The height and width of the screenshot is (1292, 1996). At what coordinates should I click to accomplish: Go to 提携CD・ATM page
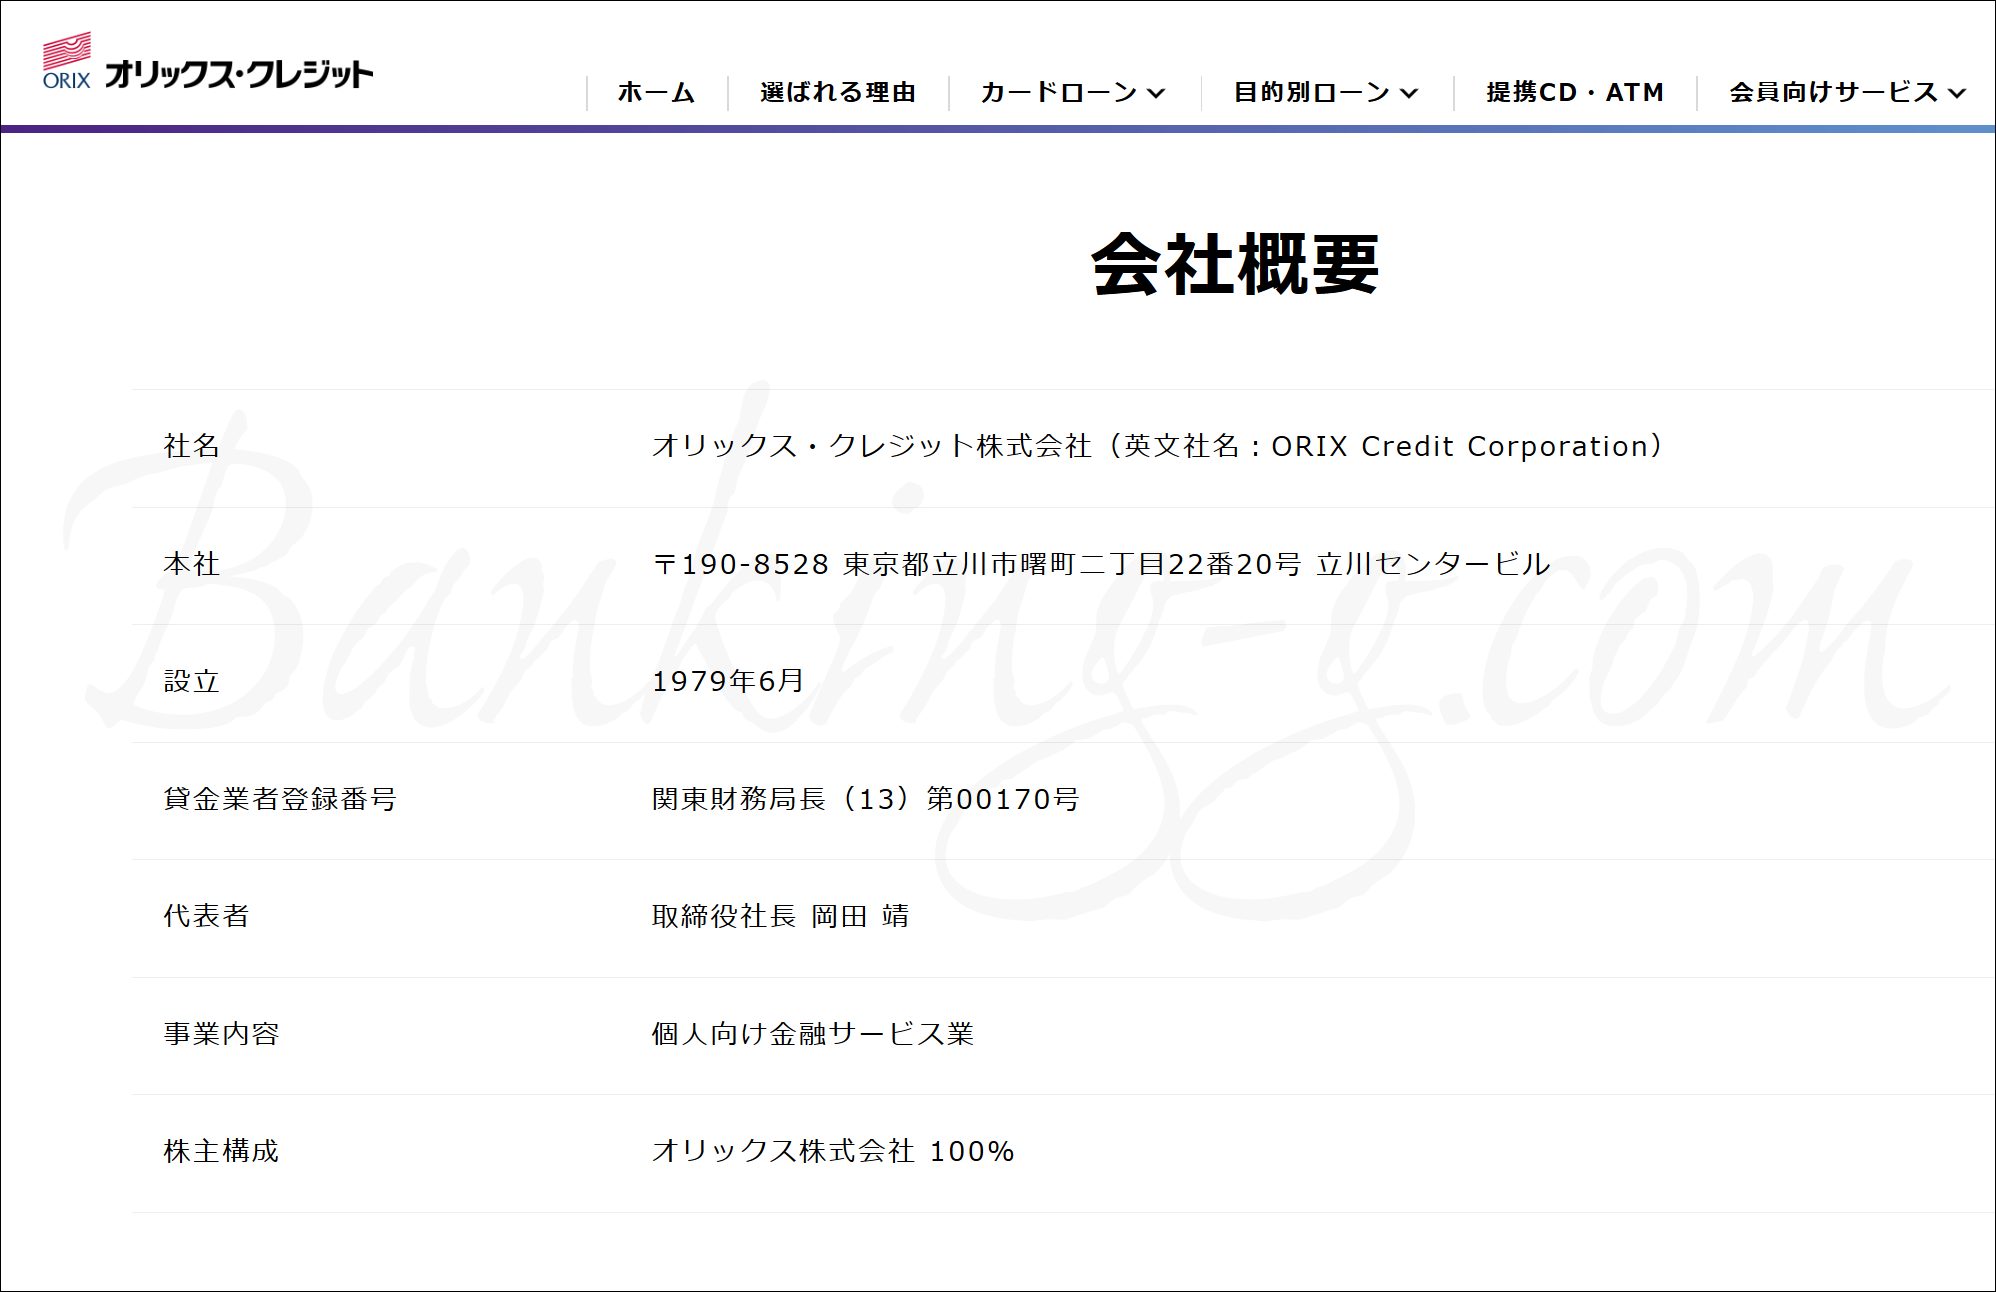(x=1575, y=92)
